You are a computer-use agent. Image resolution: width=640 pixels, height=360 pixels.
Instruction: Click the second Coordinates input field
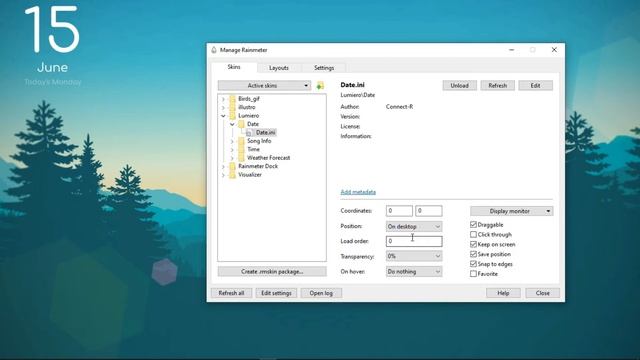[429, 211]
